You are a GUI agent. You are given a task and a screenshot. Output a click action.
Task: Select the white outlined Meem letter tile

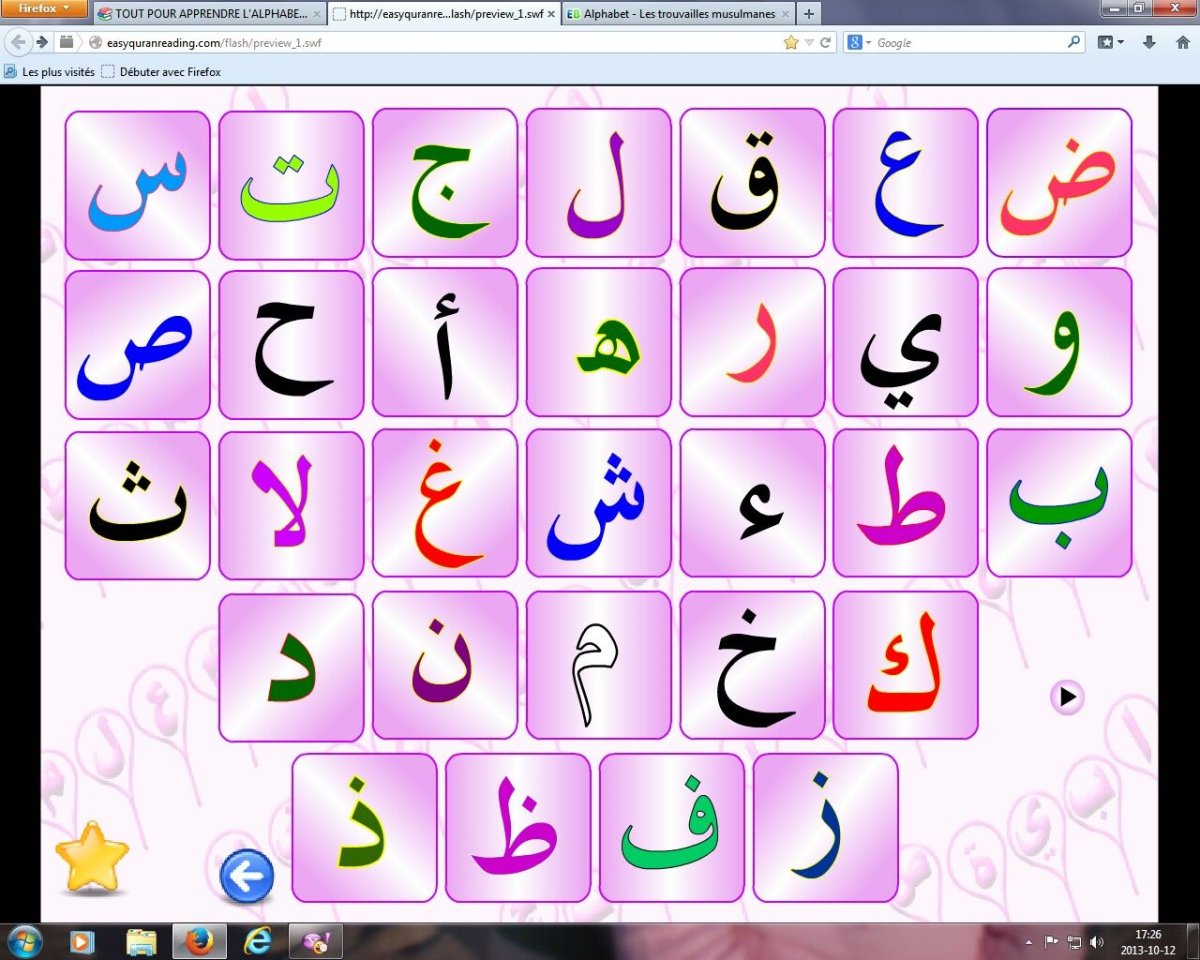598,665
